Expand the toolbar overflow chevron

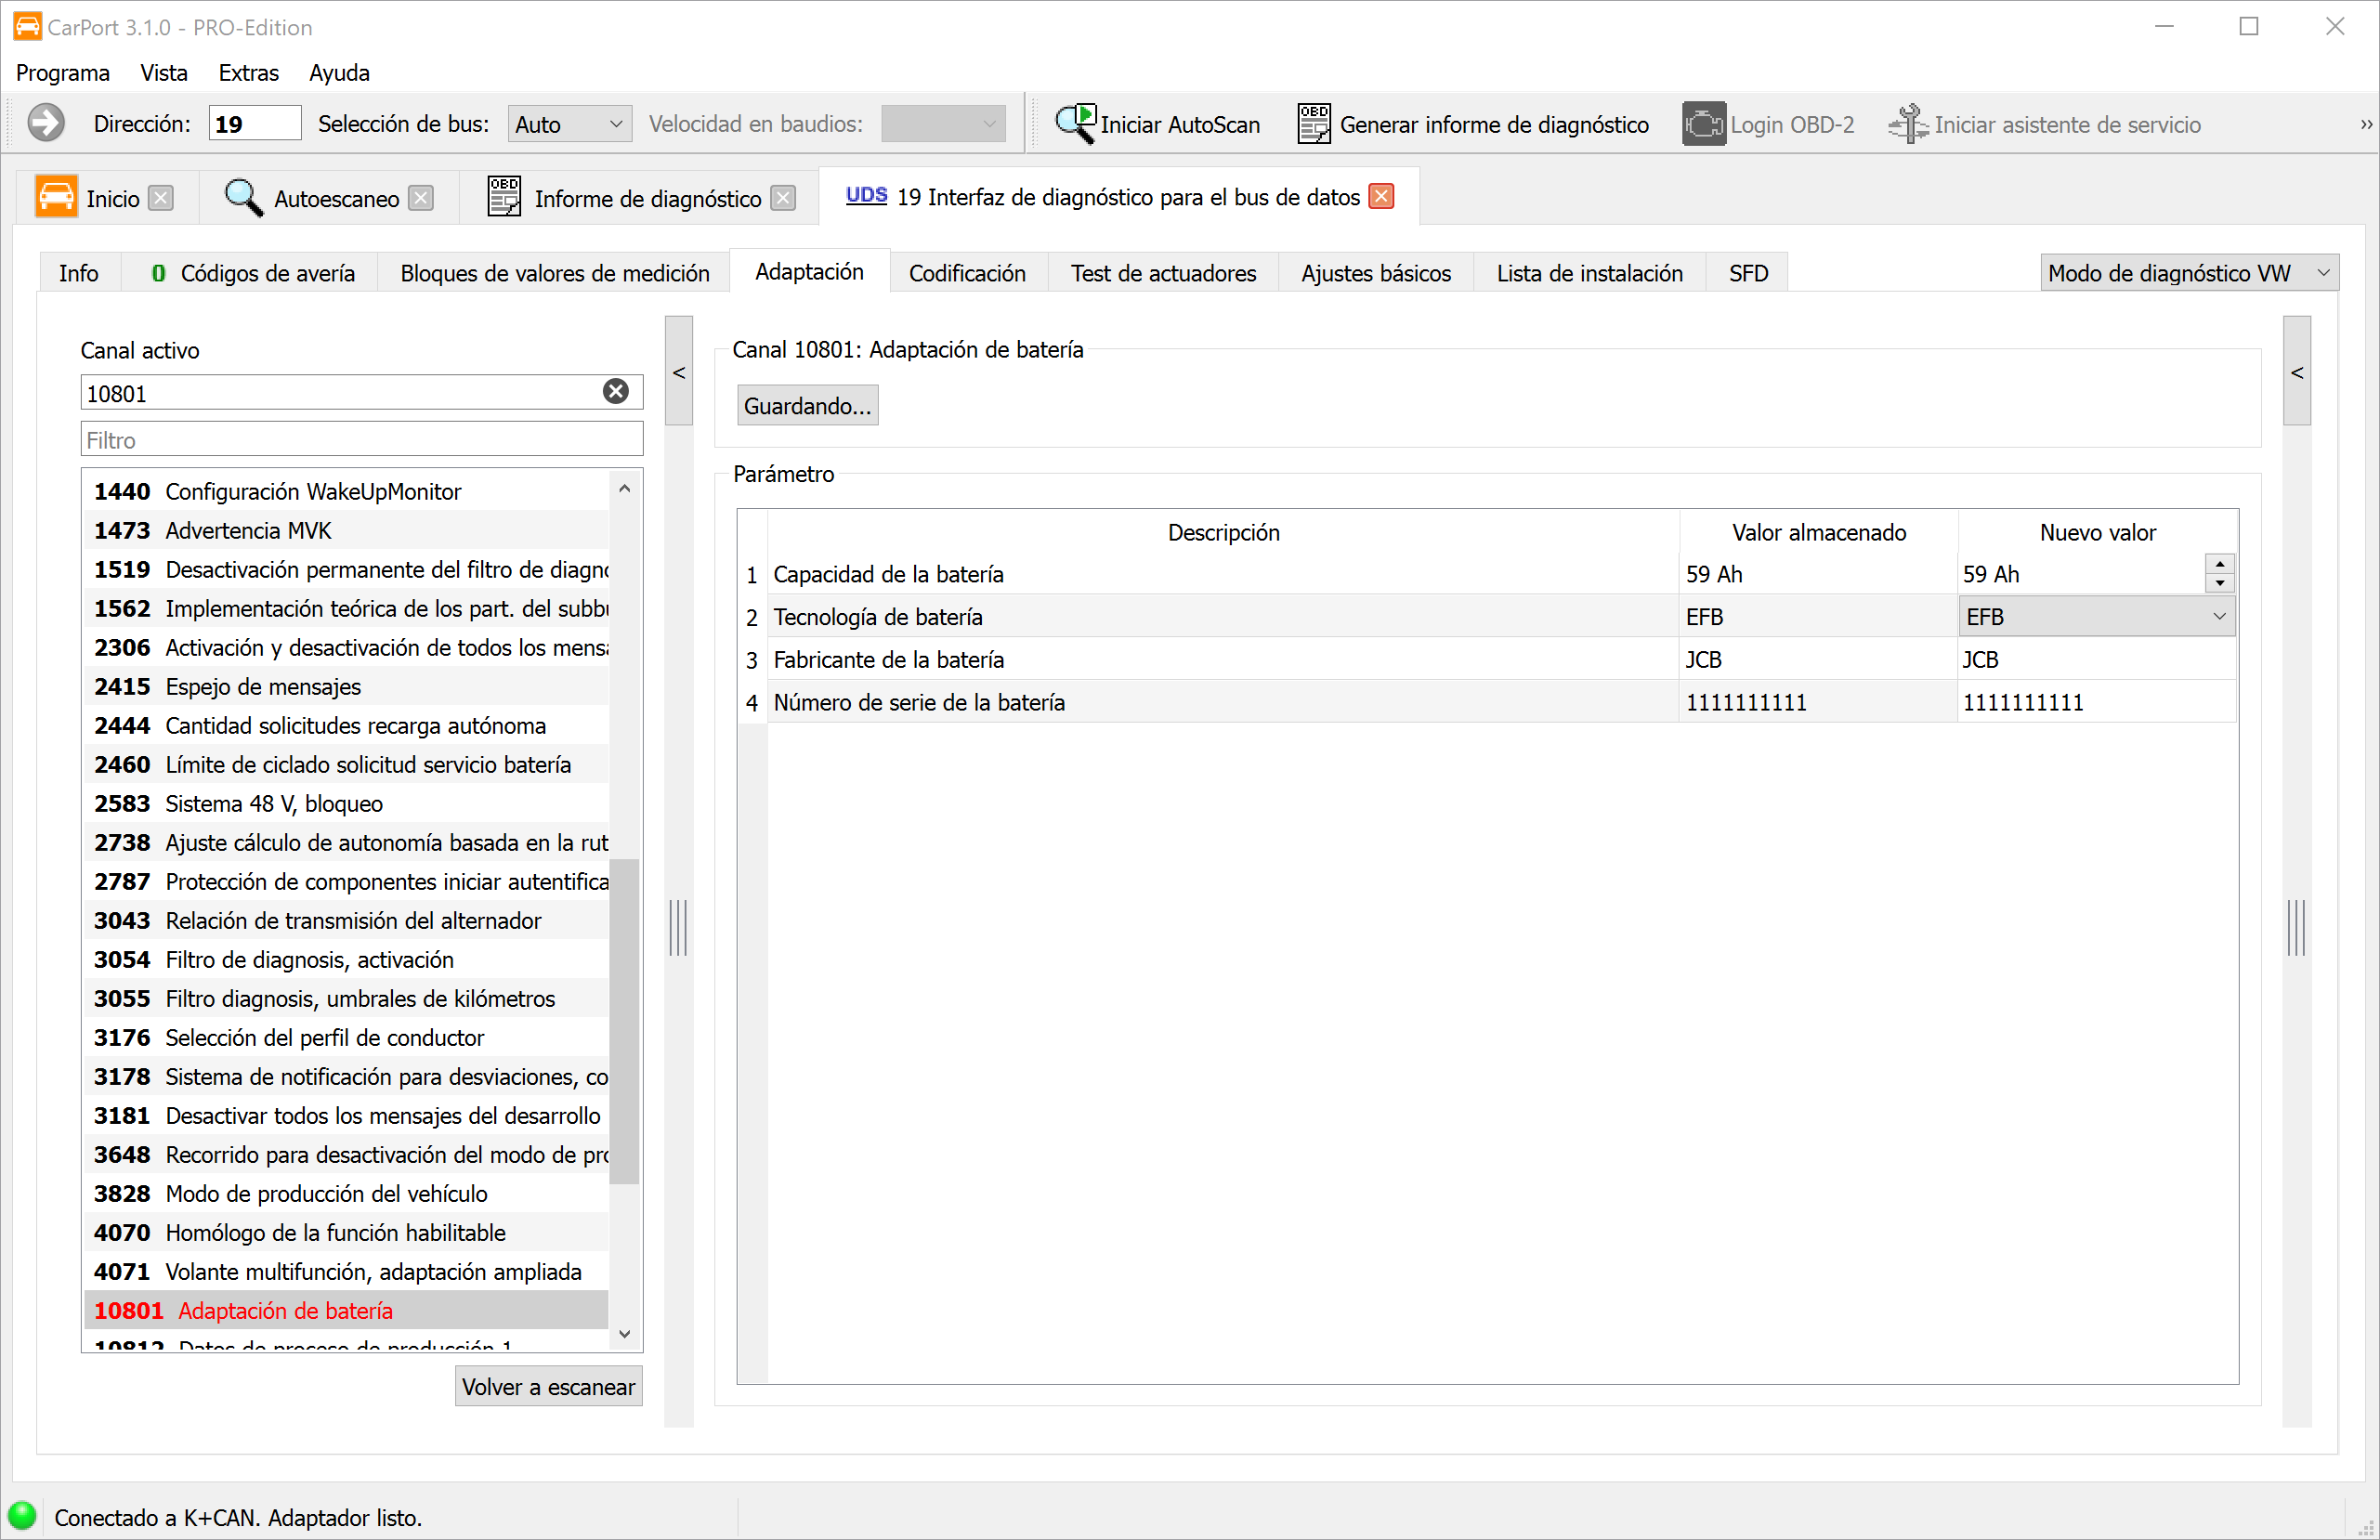pyautogui.click(x=2365, y=125)
